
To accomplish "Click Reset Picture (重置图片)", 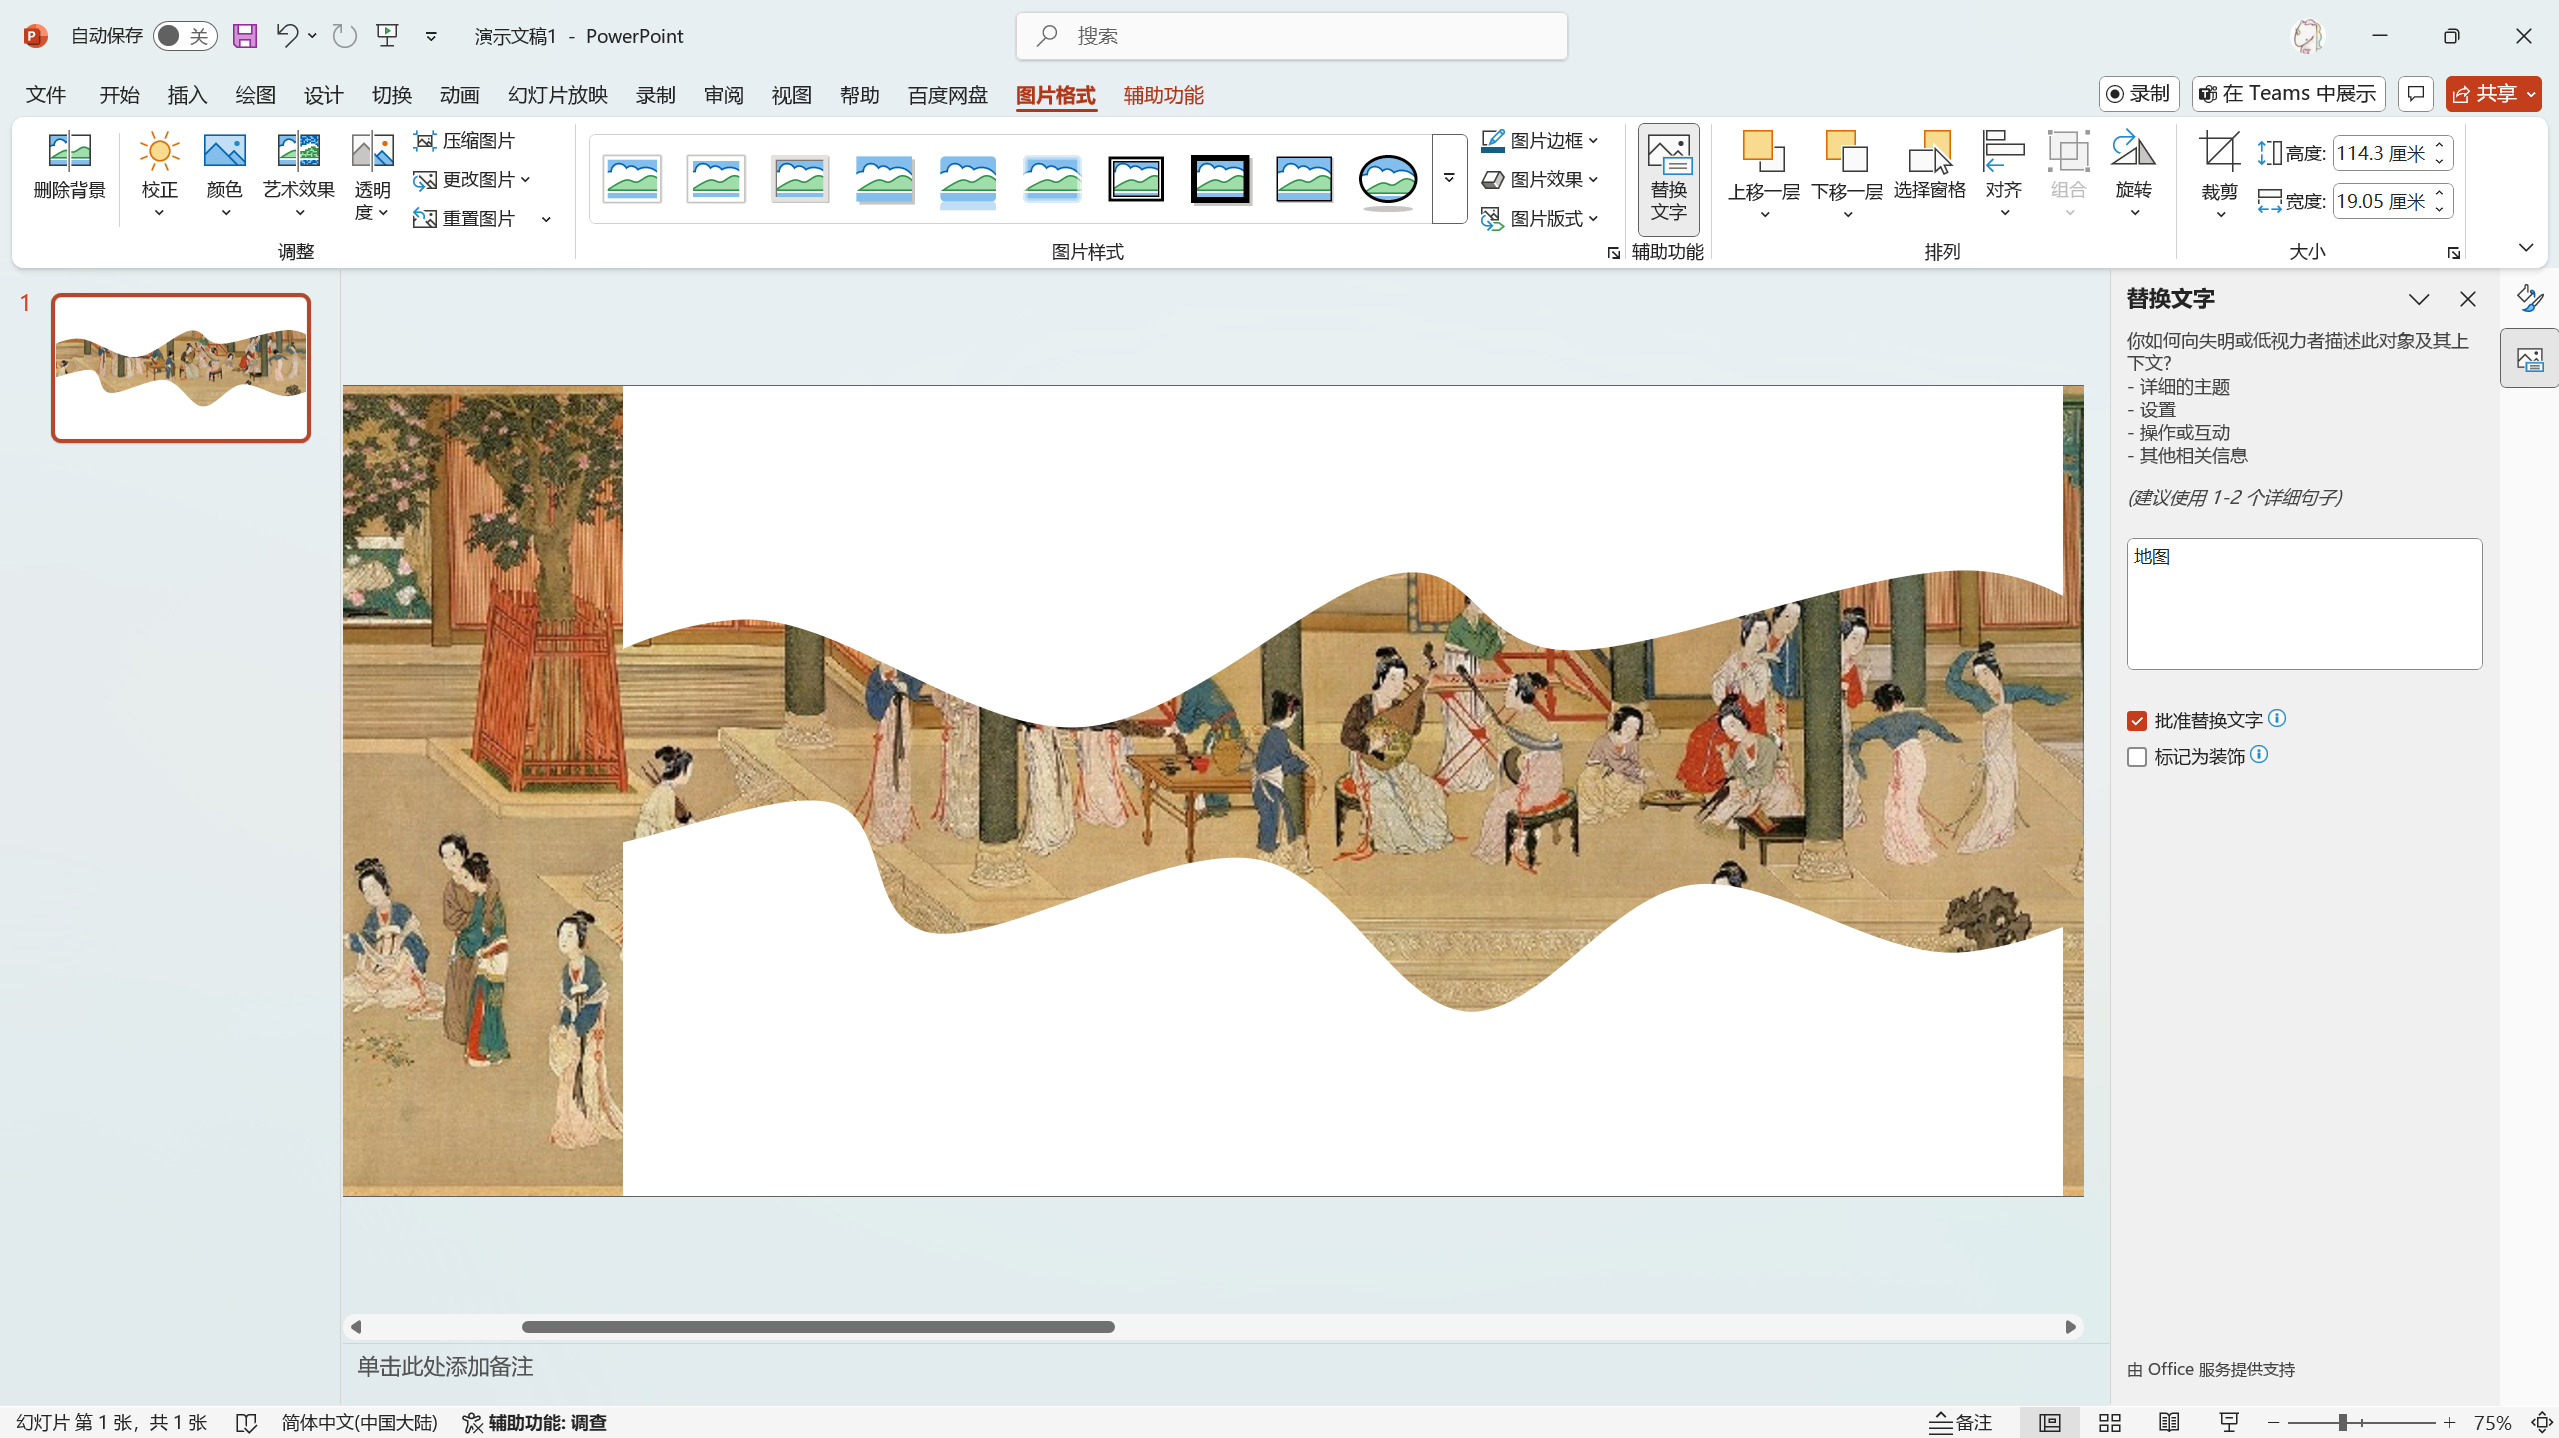I will tap(465, 219).
